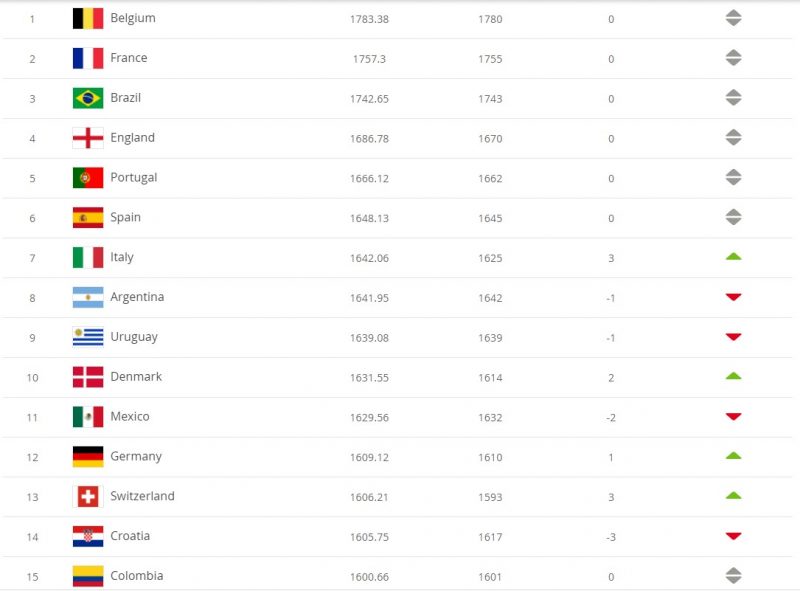Open the Mexico team link
Image resolution: width=800 pixels, height=591 pixels.
tap(130, 416)
